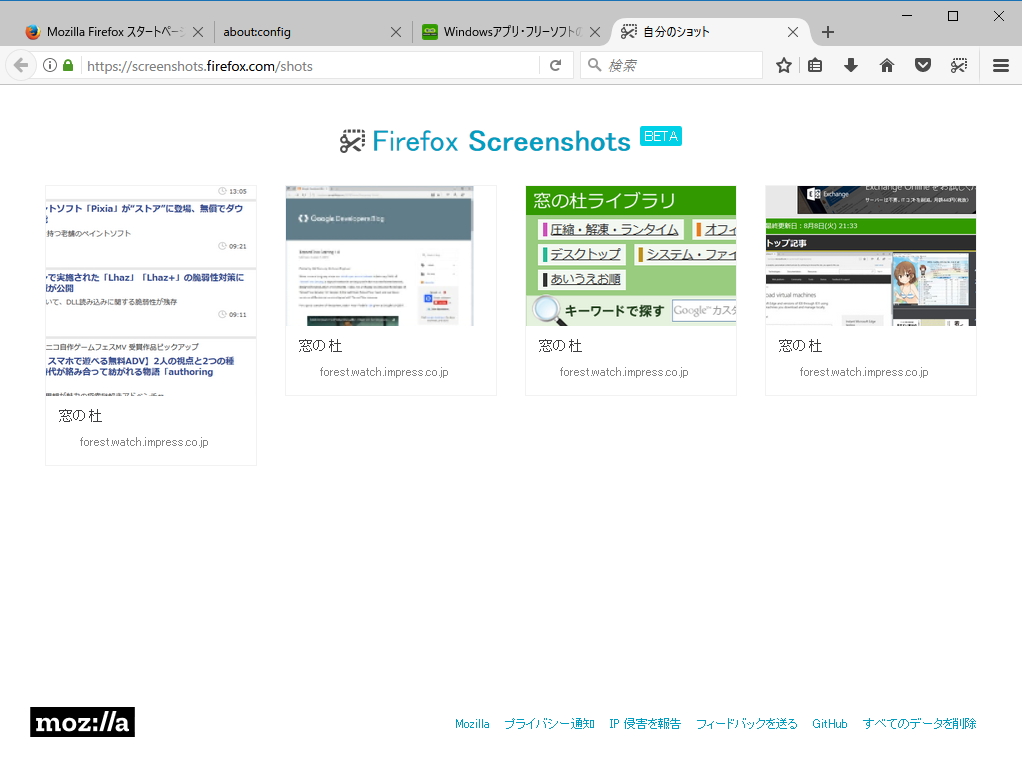Show bookmarks list icon

pos(815,65)
